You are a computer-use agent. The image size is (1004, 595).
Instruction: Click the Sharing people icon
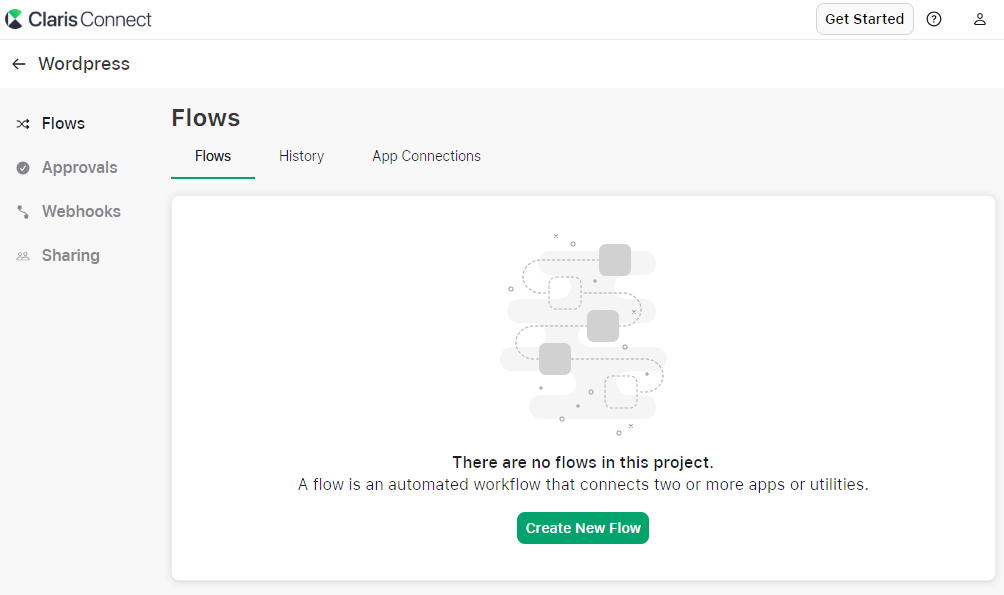(x=23, y=256)
